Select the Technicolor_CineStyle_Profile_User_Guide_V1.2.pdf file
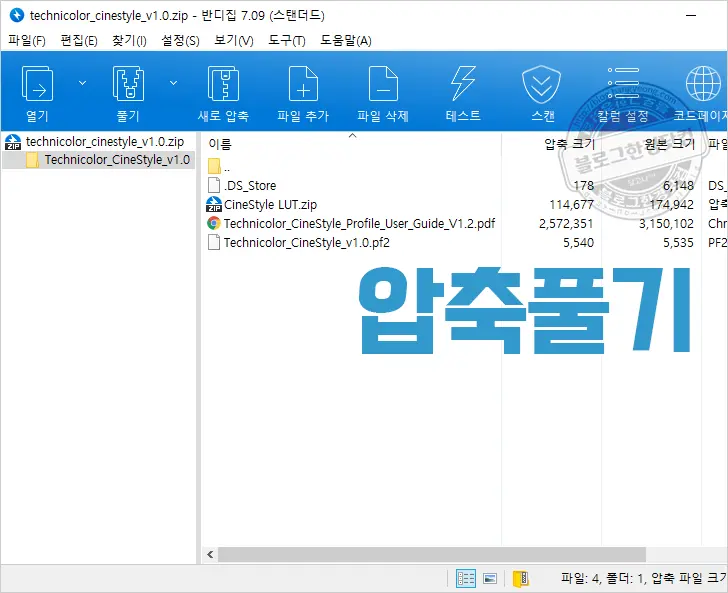The width and height of the screenshot is (728, 593). click(359, 223)
